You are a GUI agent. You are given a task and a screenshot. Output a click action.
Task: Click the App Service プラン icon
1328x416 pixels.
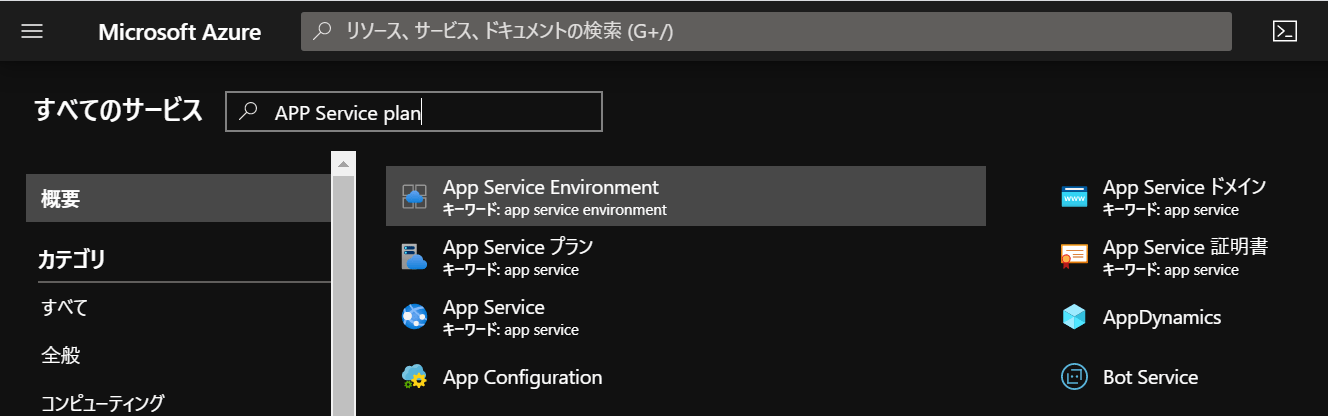click(414, 257)
